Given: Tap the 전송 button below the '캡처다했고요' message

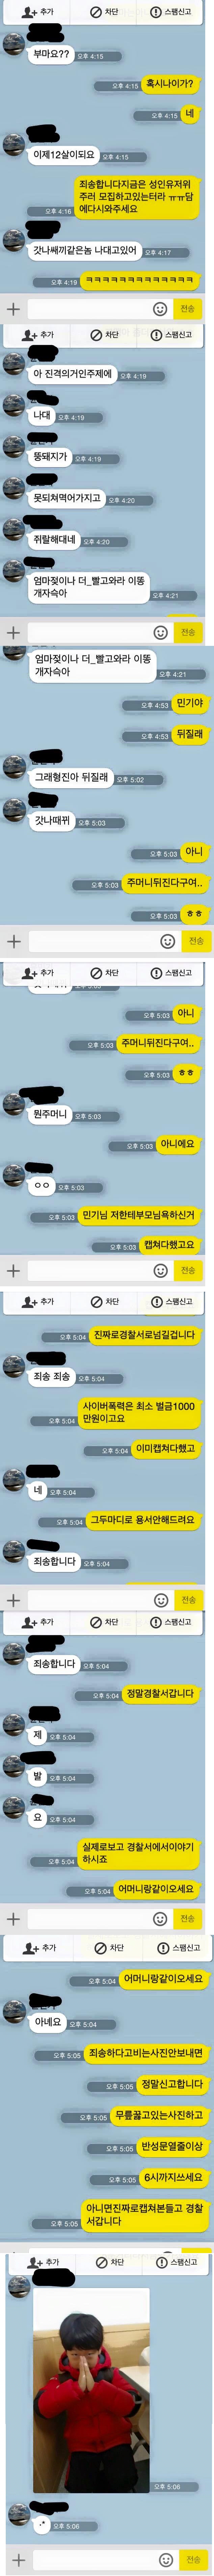Looking at the screenshot, I should [188, 1270].
